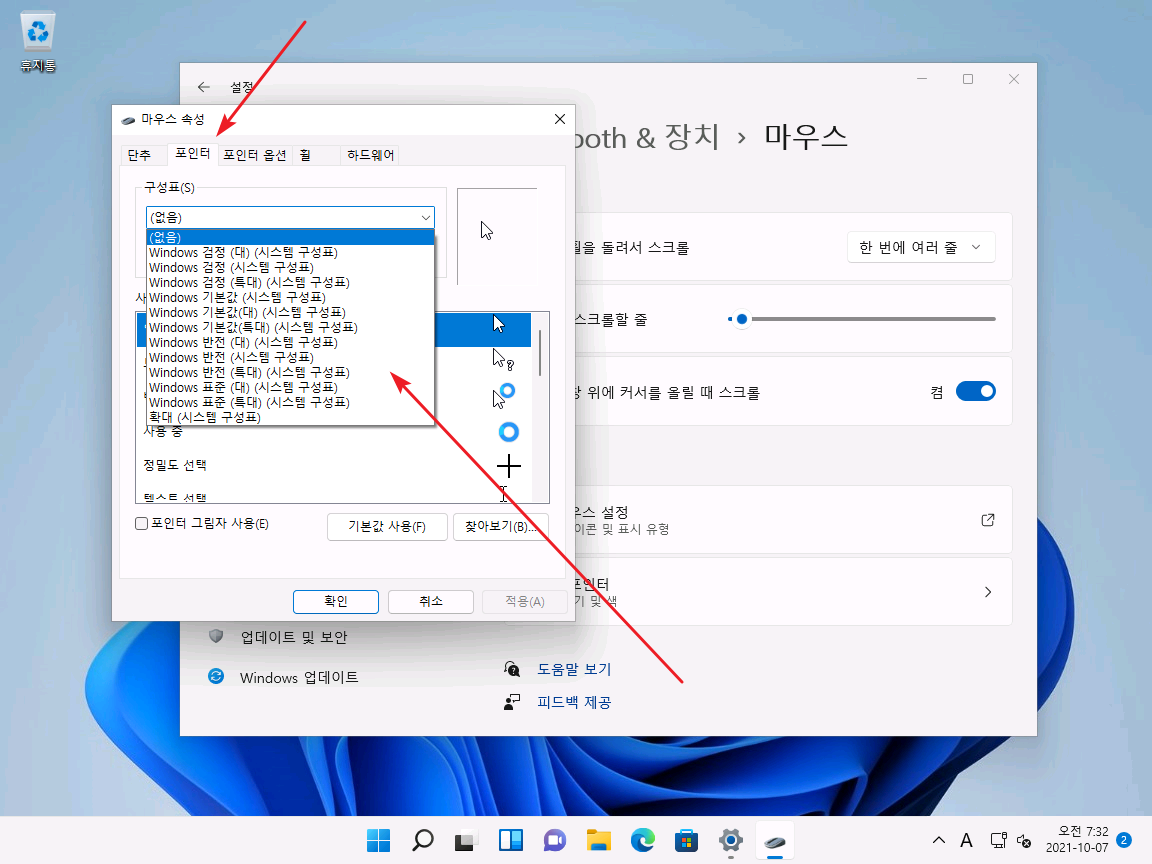Select the precision select crosshair cursor
The width and height of the screenshot is (1152, 864).
coord(508,466)
